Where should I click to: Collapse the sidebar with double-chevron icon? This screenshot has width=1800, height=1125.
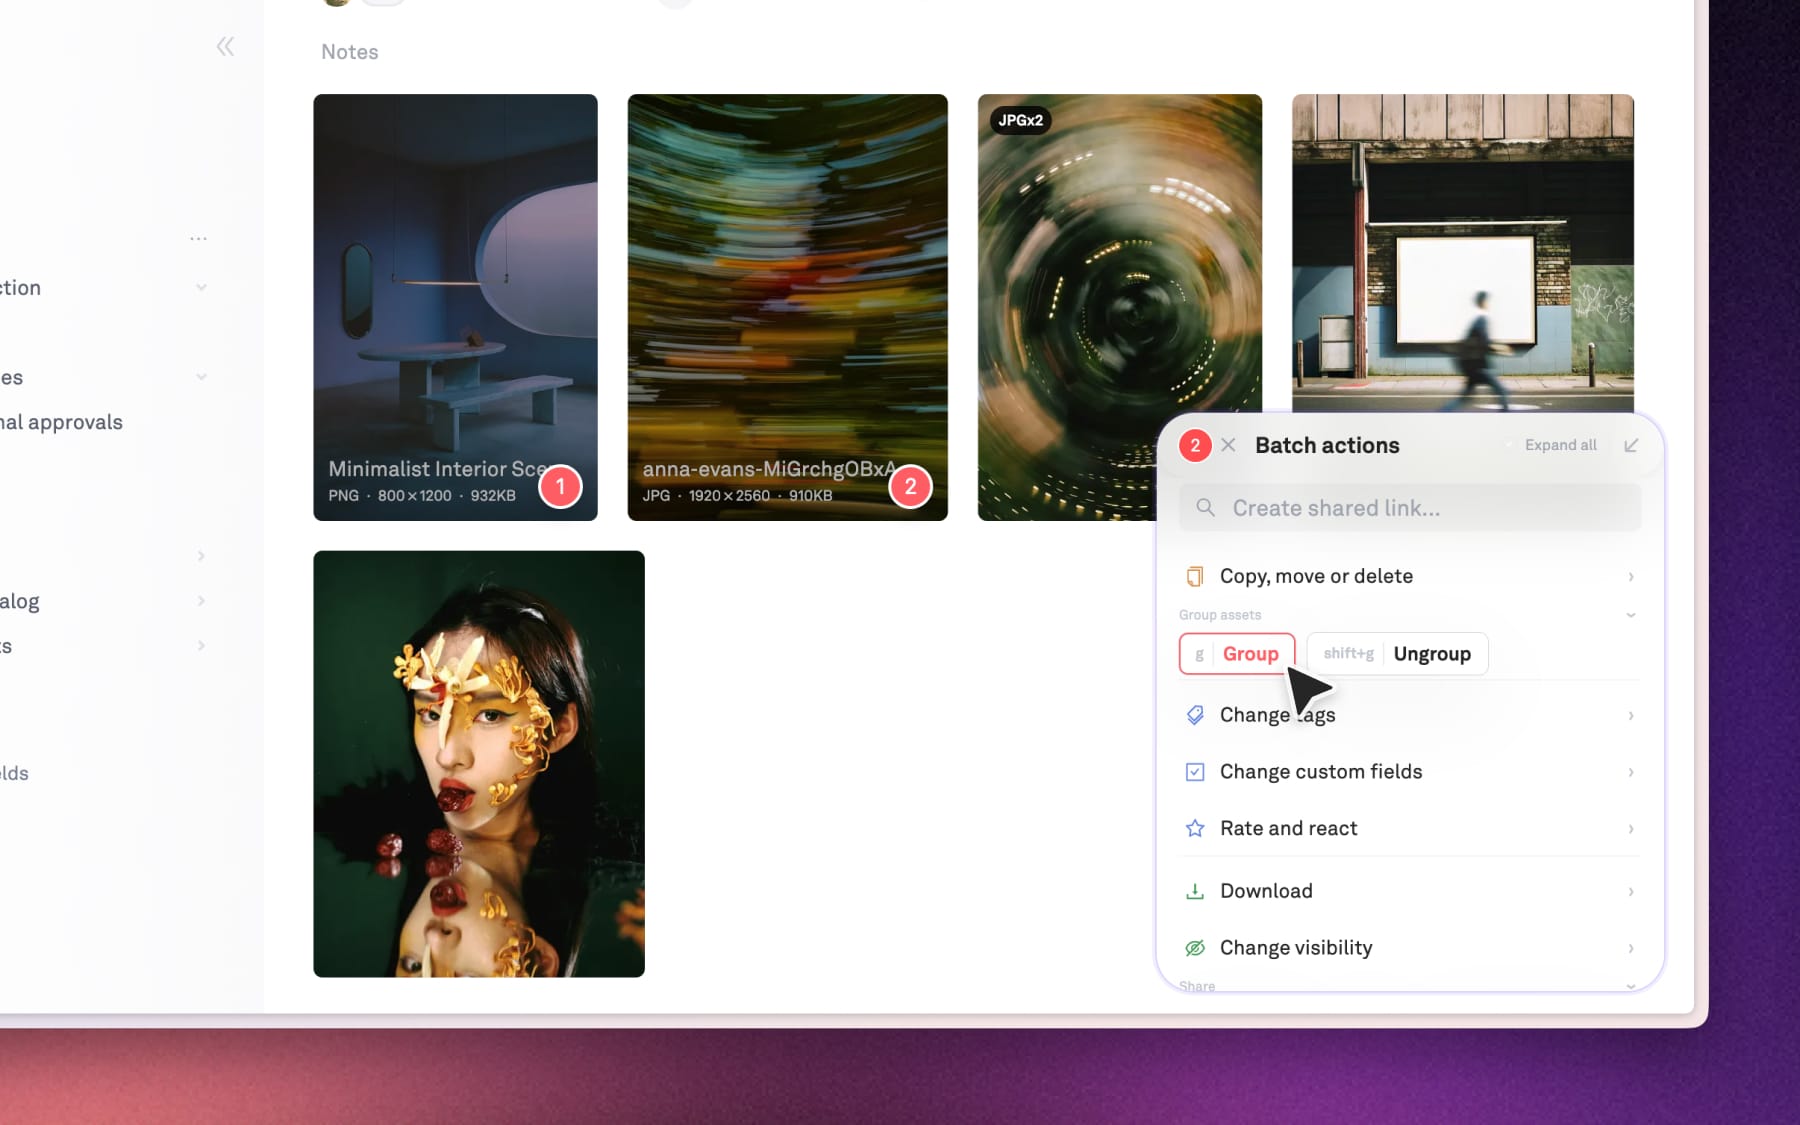point(225,46)
